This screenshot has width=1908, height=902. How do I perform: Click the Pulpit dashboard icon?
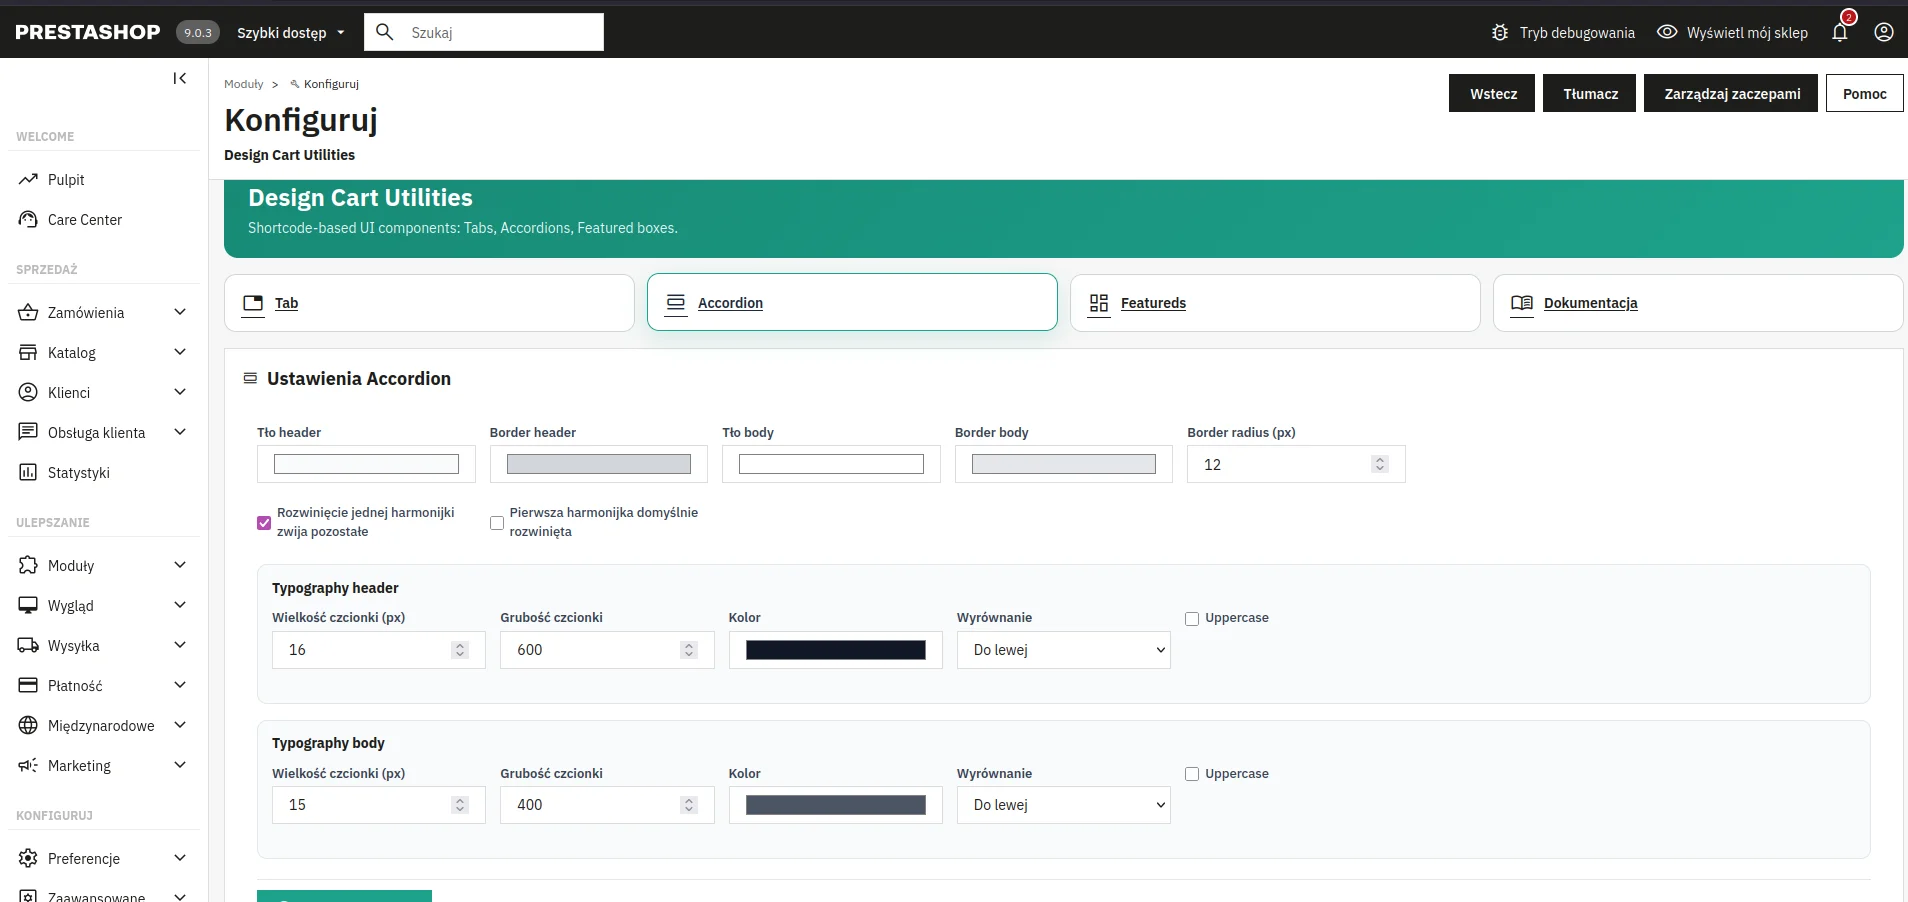[28, 180]
